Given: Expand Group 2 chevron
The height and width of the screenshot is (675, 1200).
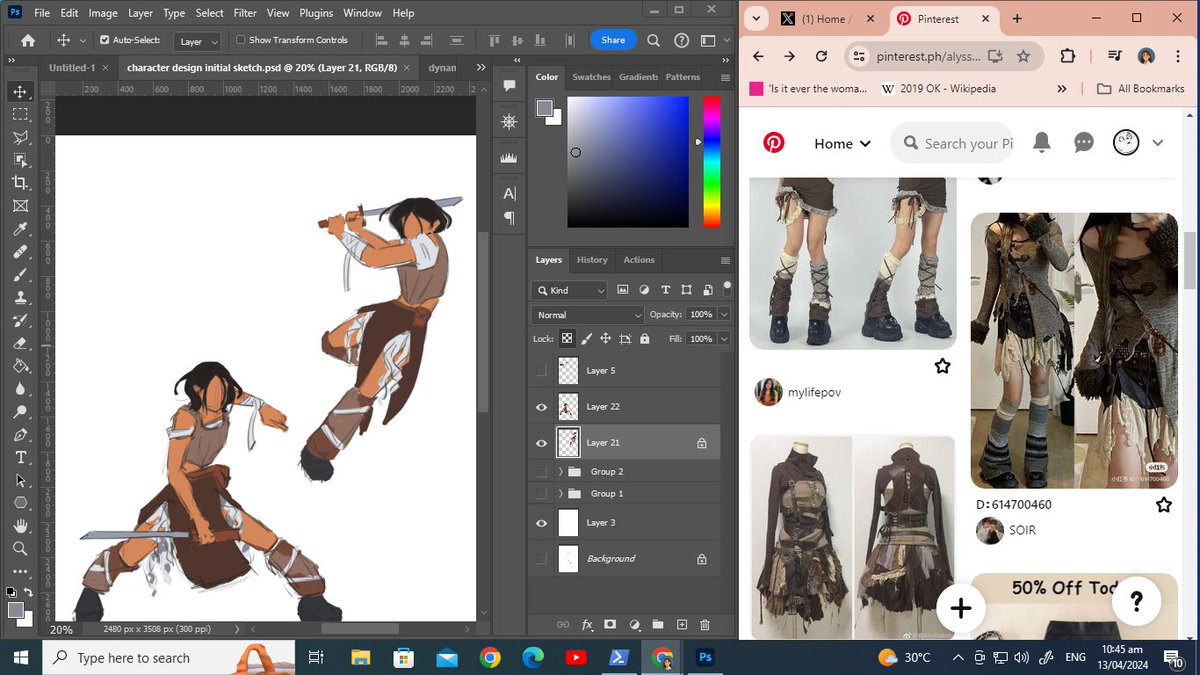Looking at the screenshot, I should point(560,471).
